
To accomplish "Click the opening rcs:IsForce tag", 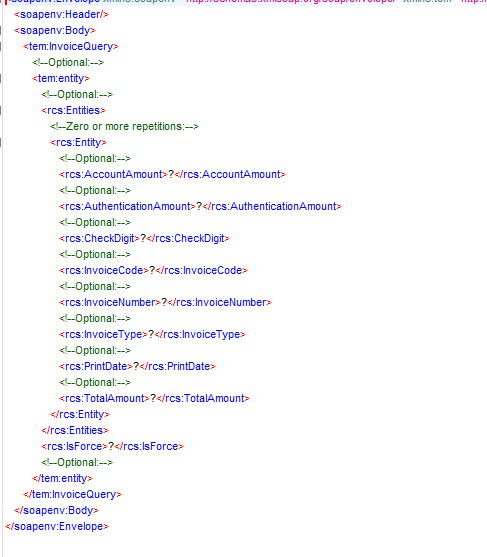I will 74,446.
